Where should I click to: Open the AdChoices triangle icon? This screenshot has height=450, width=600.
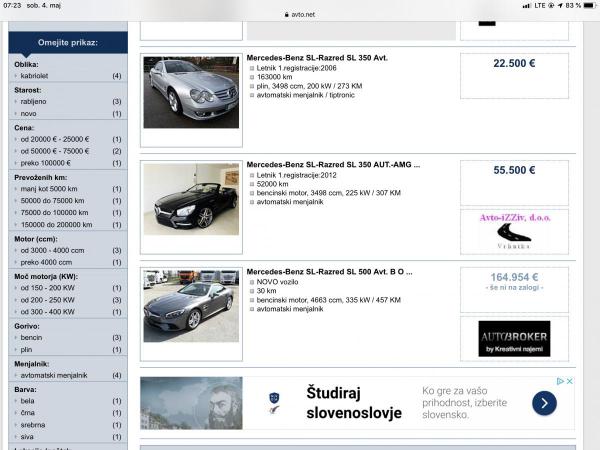(x=560, y=381)
